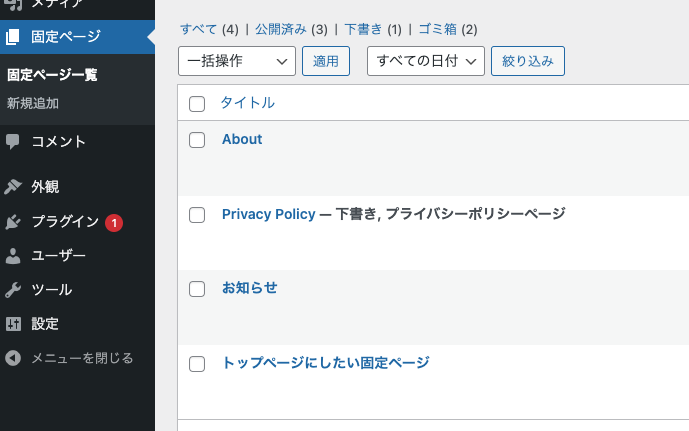Open the お知らせ page link
This screenshot has width=689, height=431.
[250, 288]
